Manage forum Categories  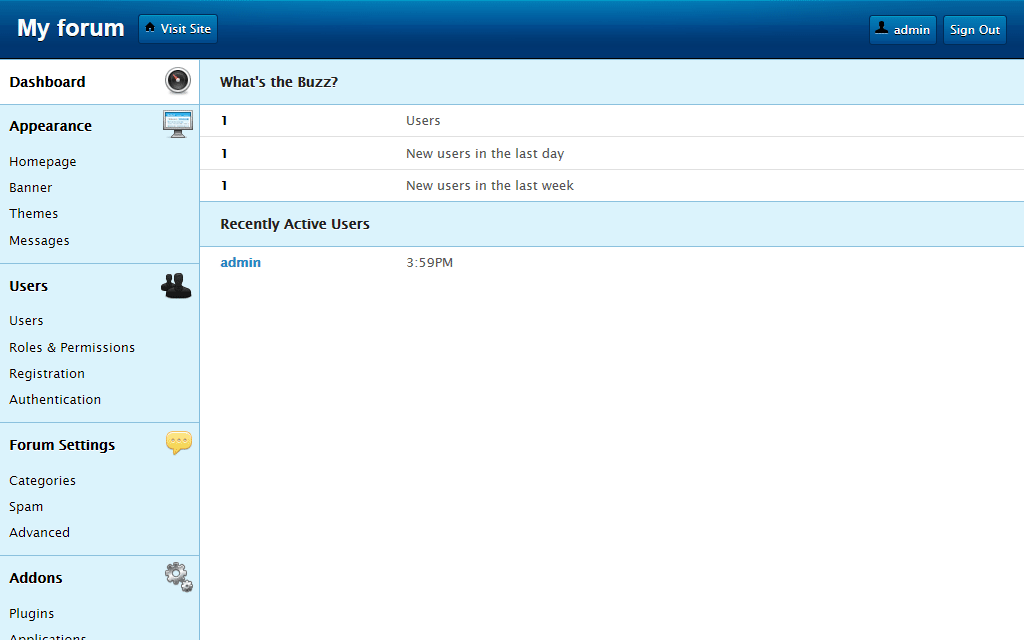(x=43, y=481)
